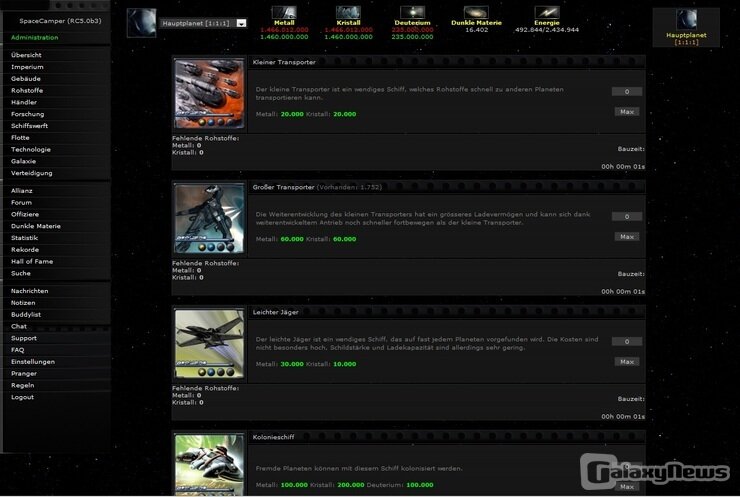
Task: Click Dunkle Materie value 16.402
Action: (476, 30)
